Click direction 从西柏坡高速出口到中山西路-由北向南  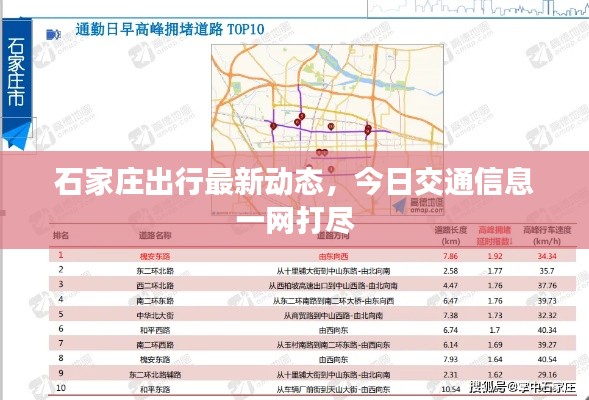coord(333,286)
